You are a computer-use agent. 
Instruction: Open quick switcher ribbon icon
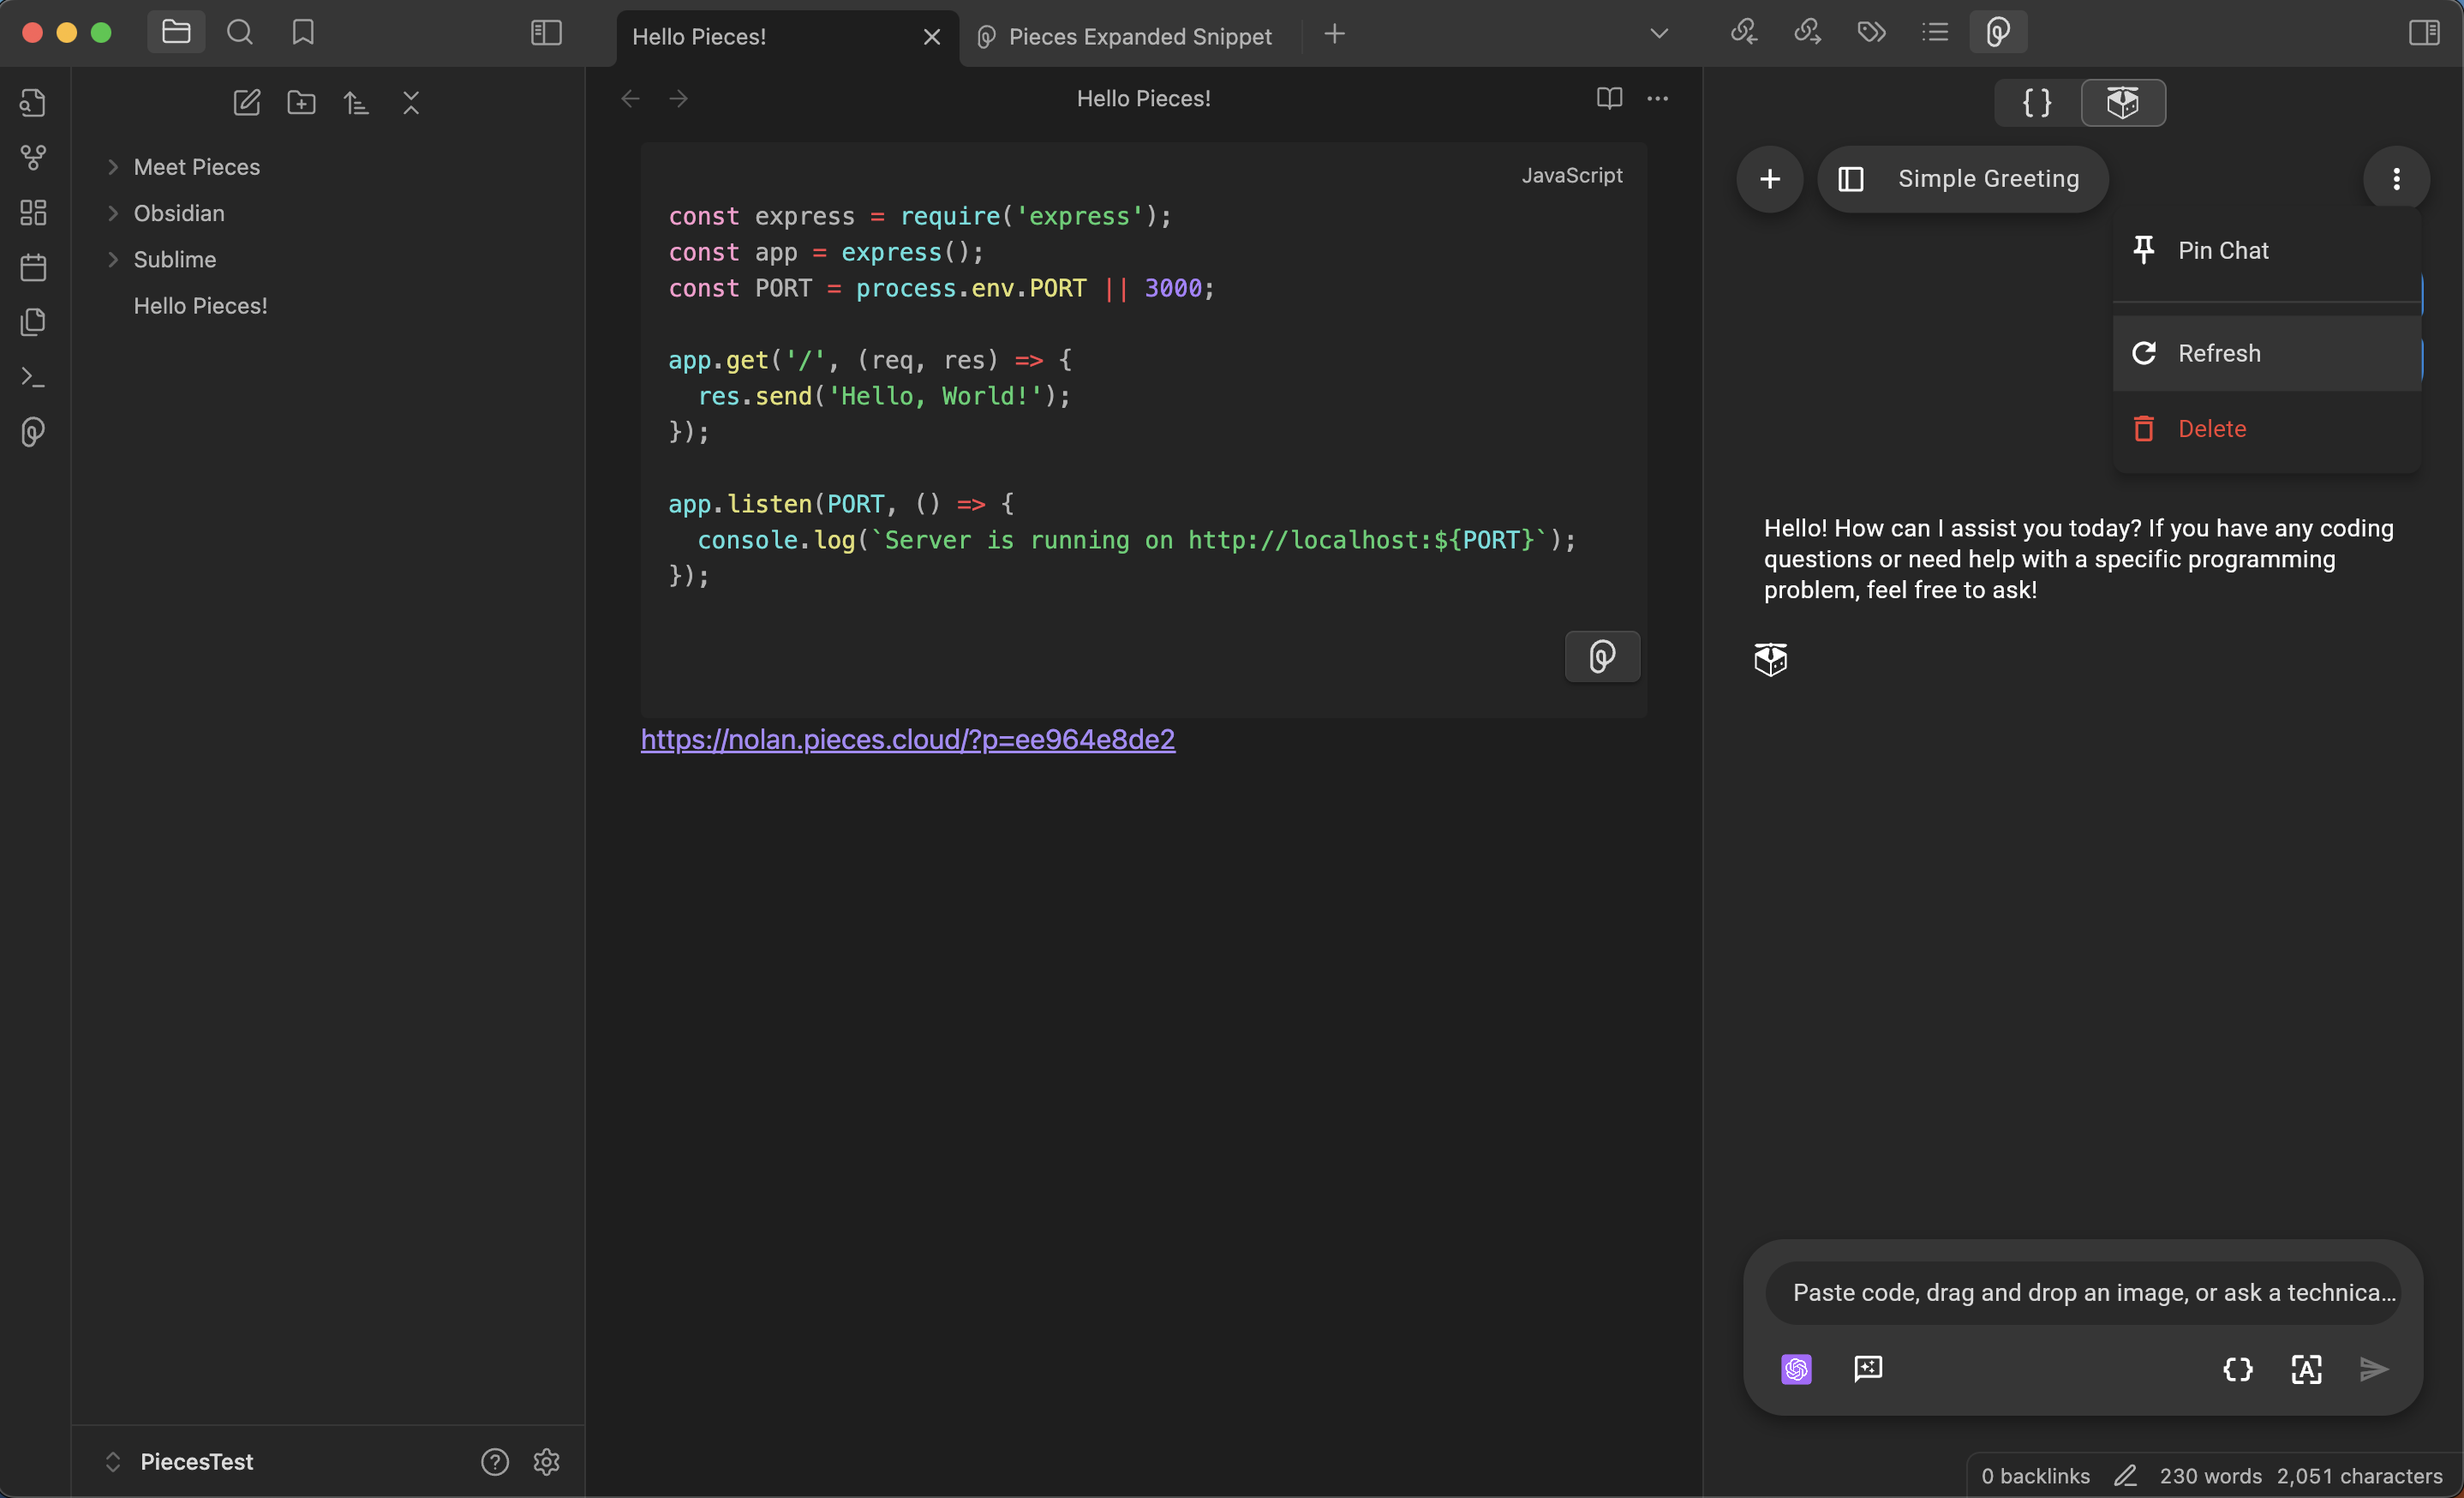click(x=33, y=102)
